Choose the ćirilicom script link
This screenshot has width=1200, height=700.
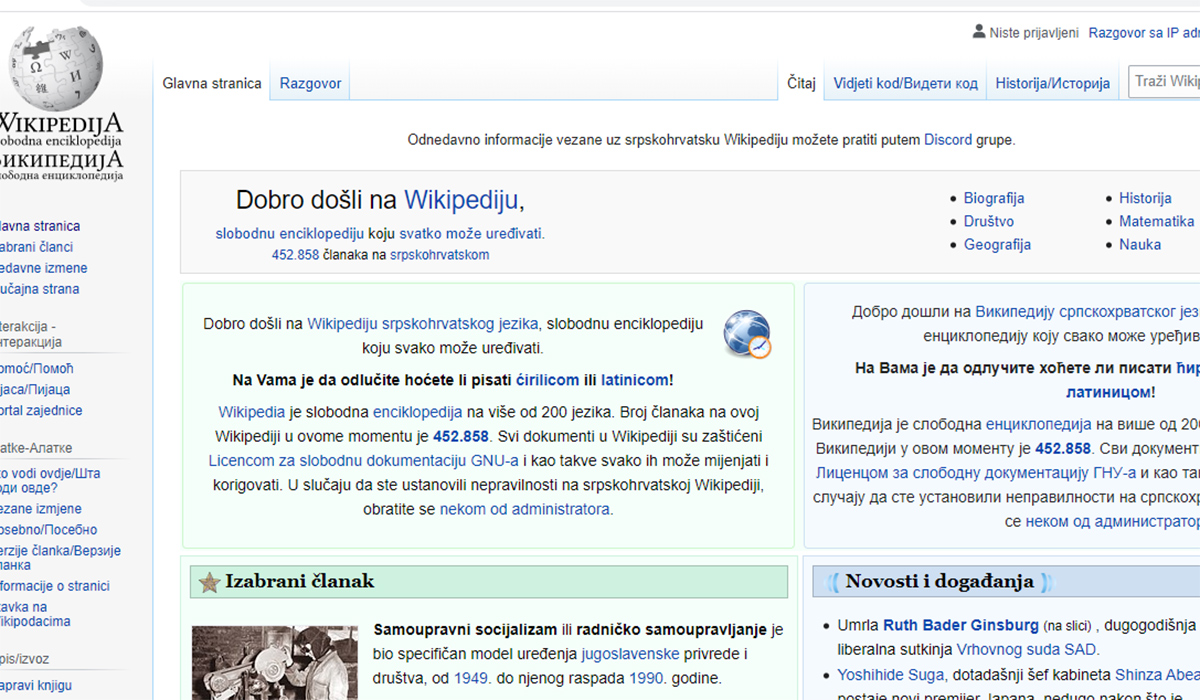[548, 380]
